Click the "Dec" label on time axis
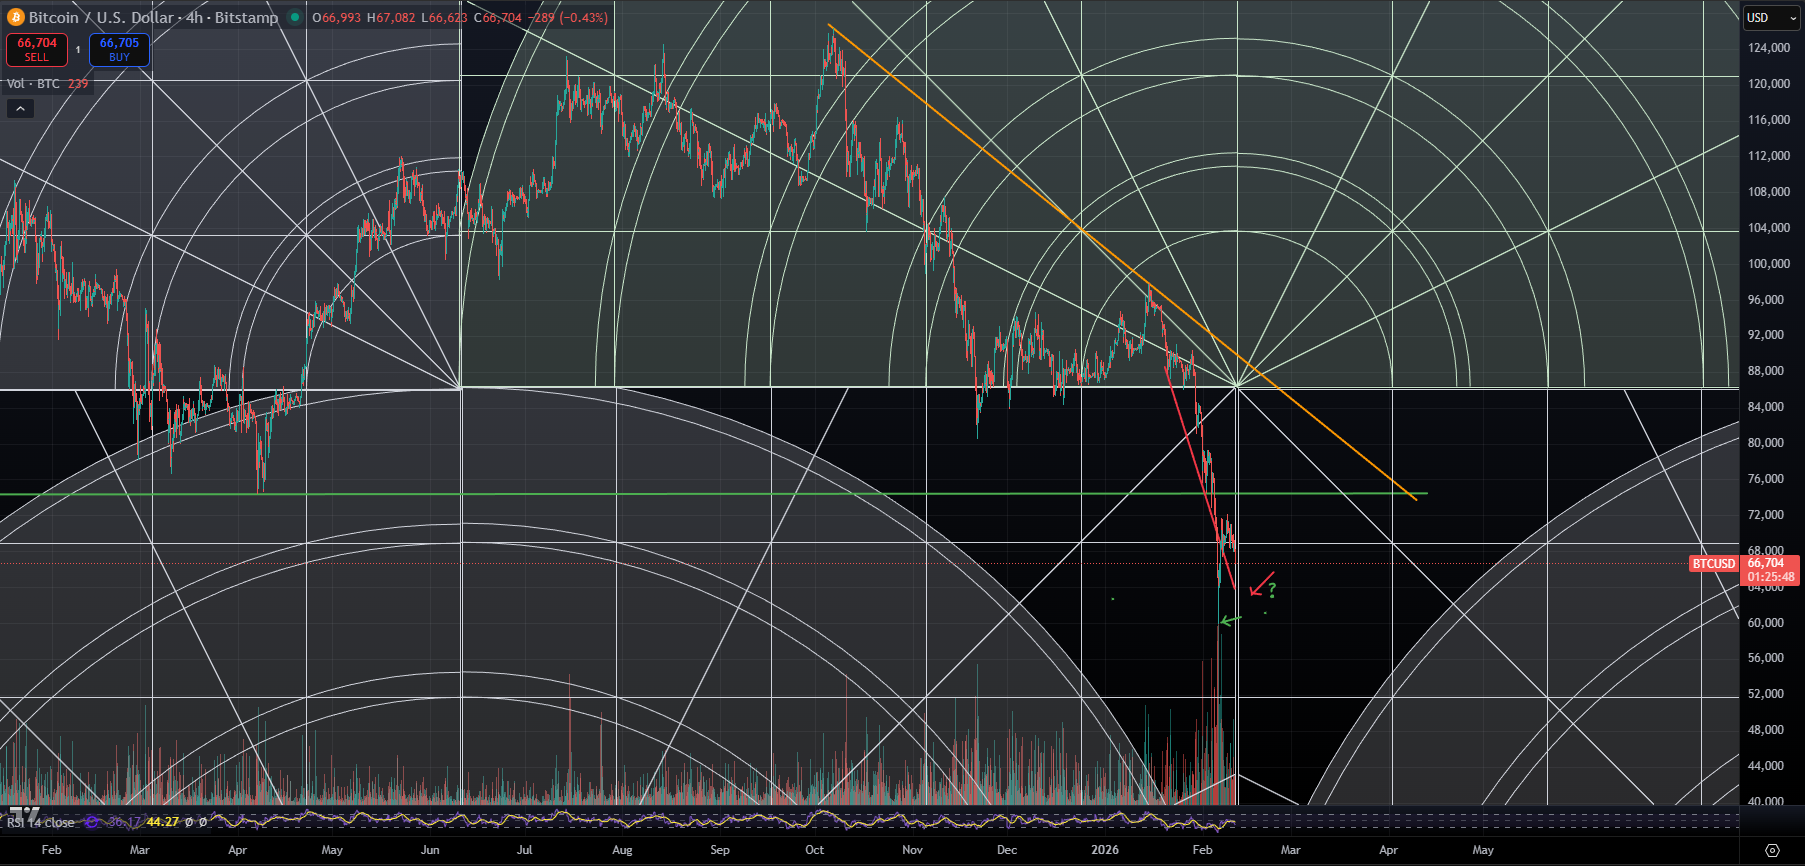Screen dimensions: 1805x866 pos(1007,850)
